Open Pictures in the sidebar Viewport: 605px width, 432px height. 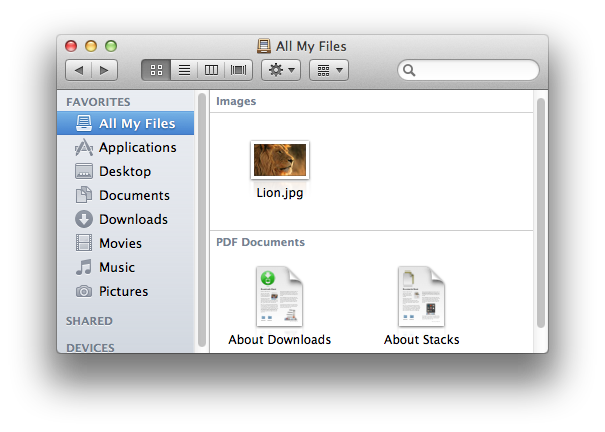(123, 291)
